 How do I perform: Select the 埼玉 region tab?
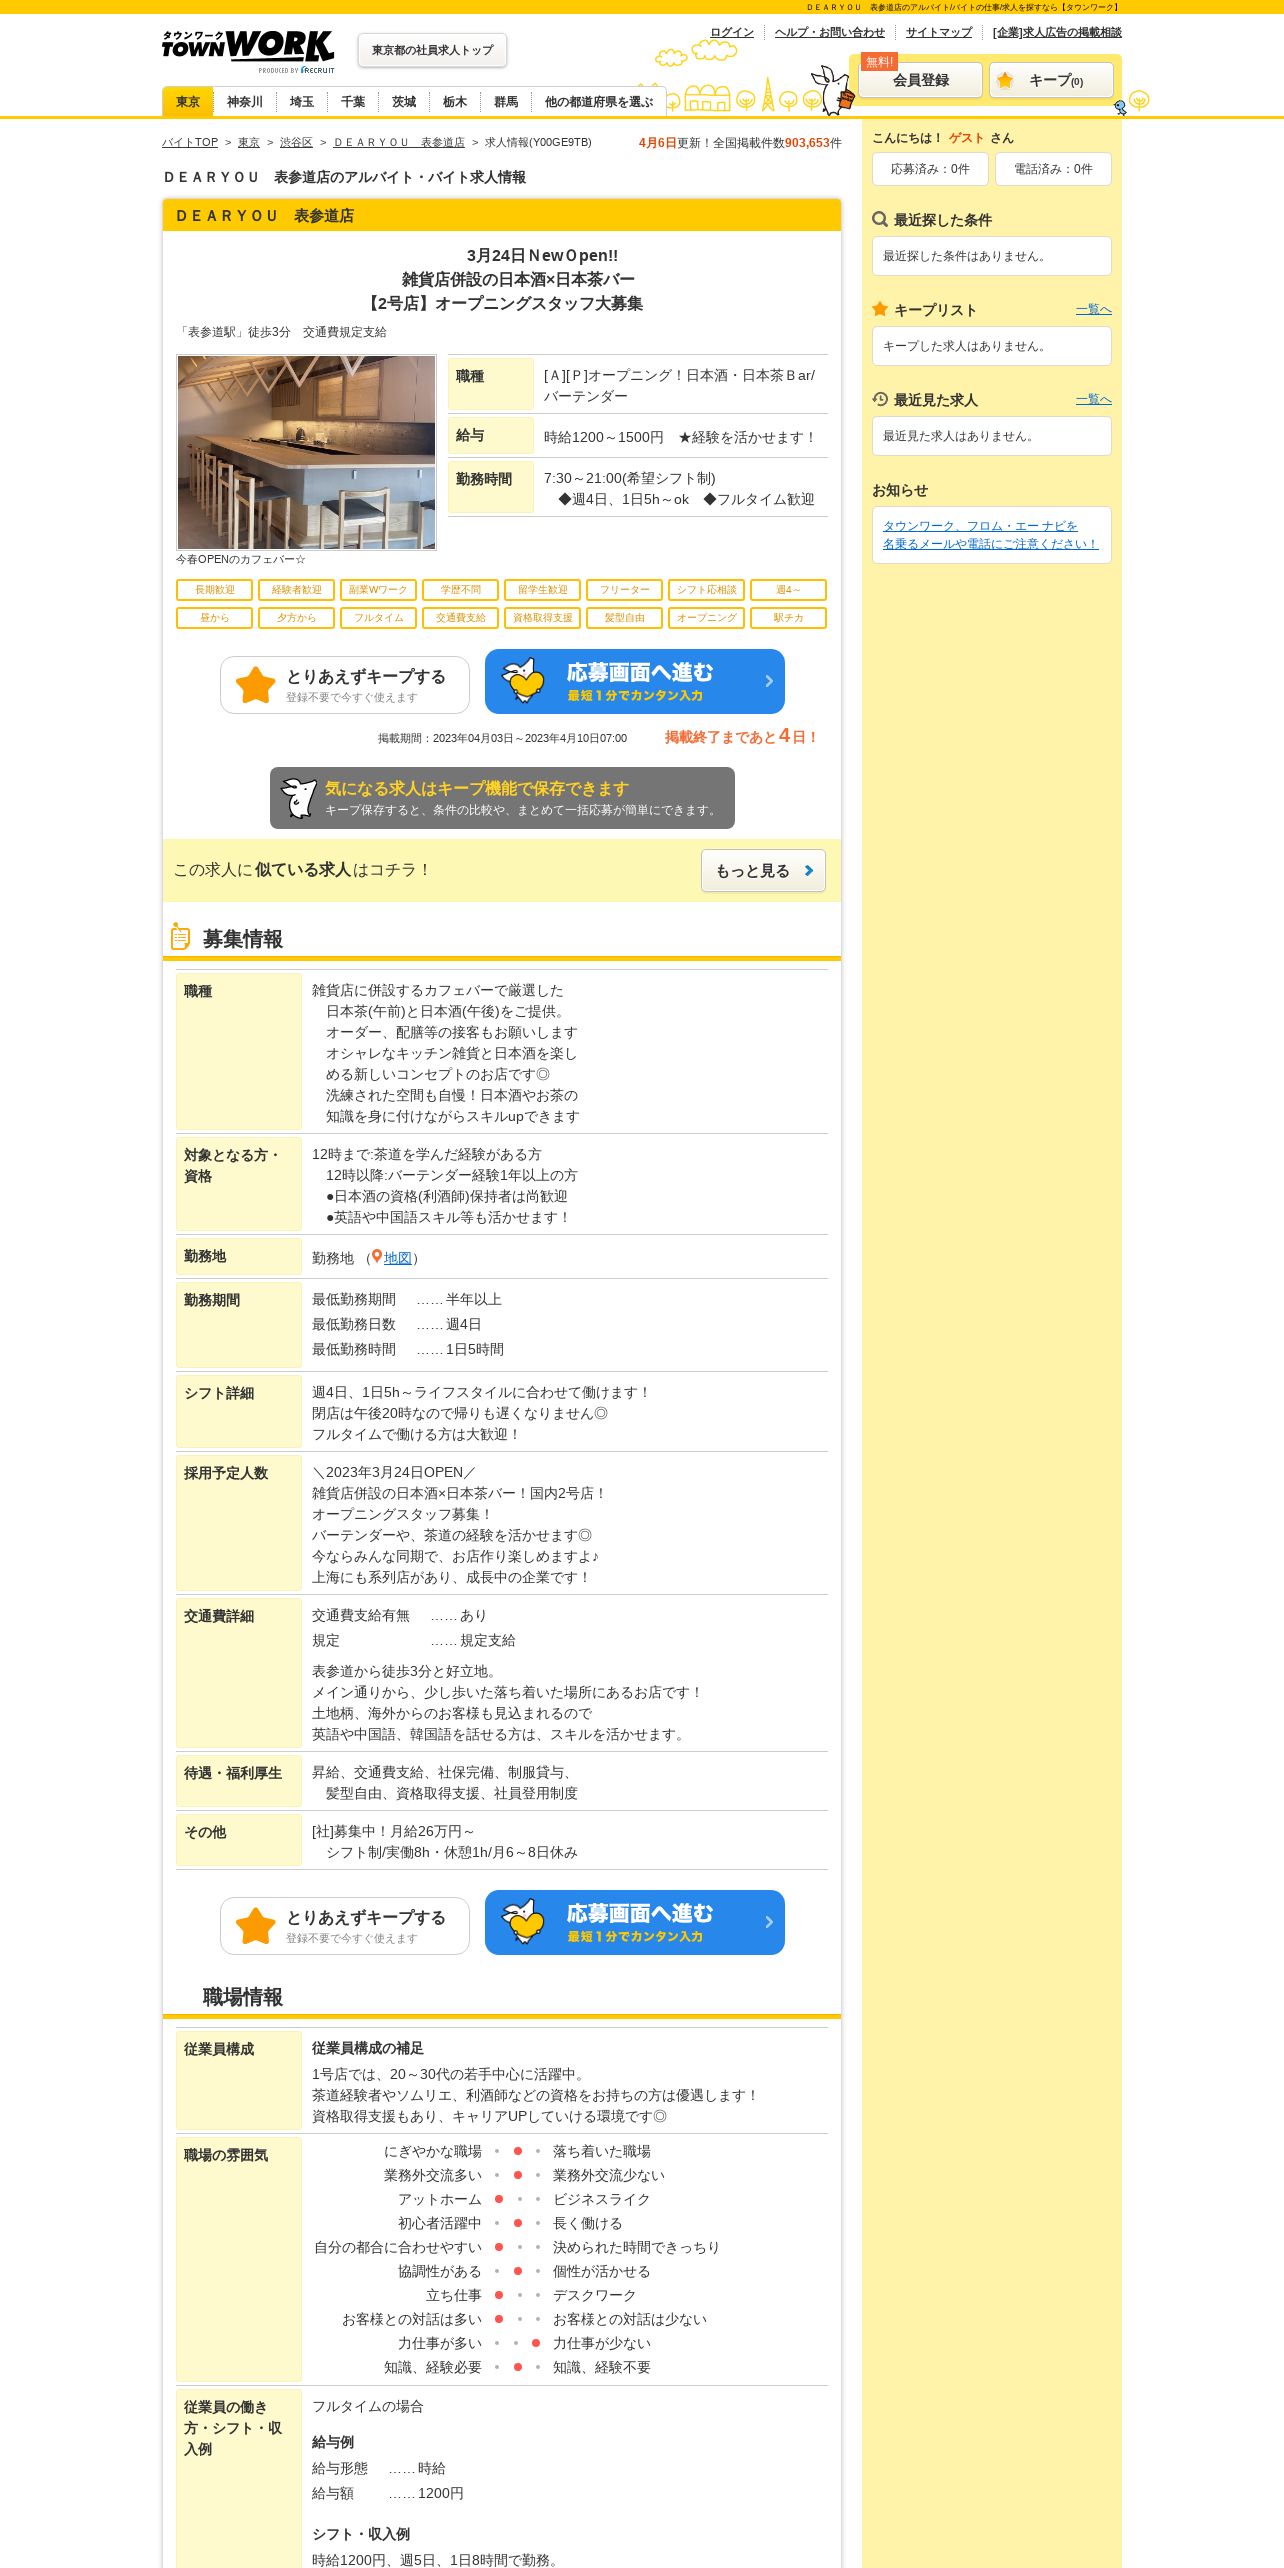(302, 102)
